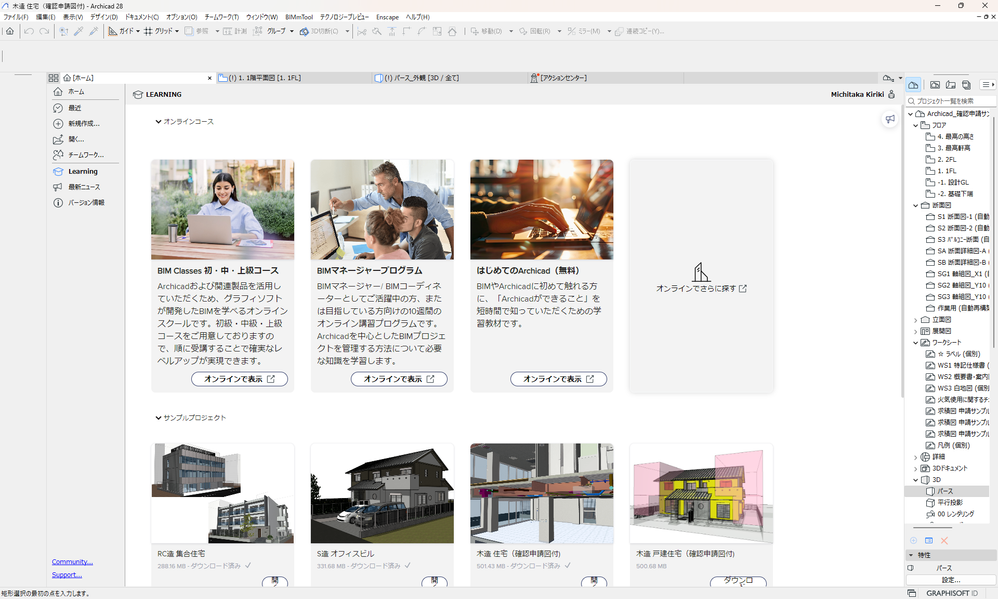Click 新規作成... in the sidebar

pyautogui.click(x=85, y=123)
